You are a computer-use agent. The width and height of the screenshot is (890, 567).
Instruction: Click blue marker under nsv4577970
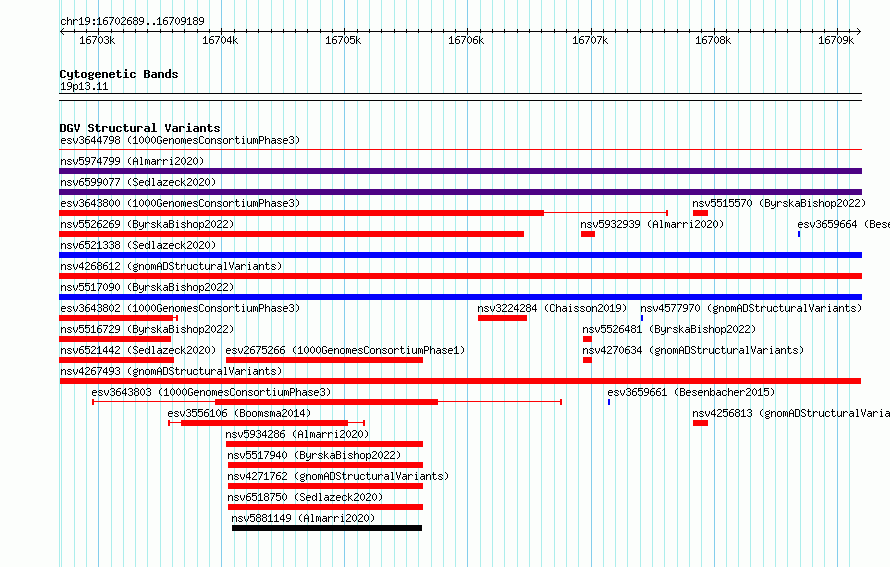pos(642,318)
